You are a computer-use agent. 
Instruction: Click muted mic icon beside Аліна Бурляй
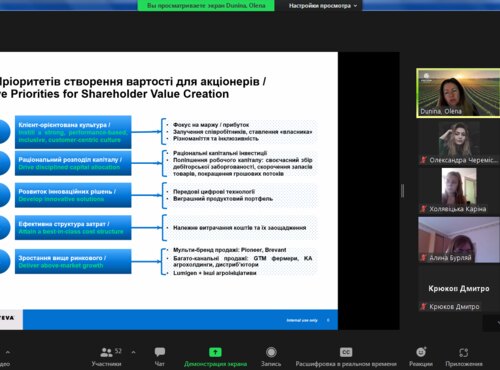tap(423, 258)
